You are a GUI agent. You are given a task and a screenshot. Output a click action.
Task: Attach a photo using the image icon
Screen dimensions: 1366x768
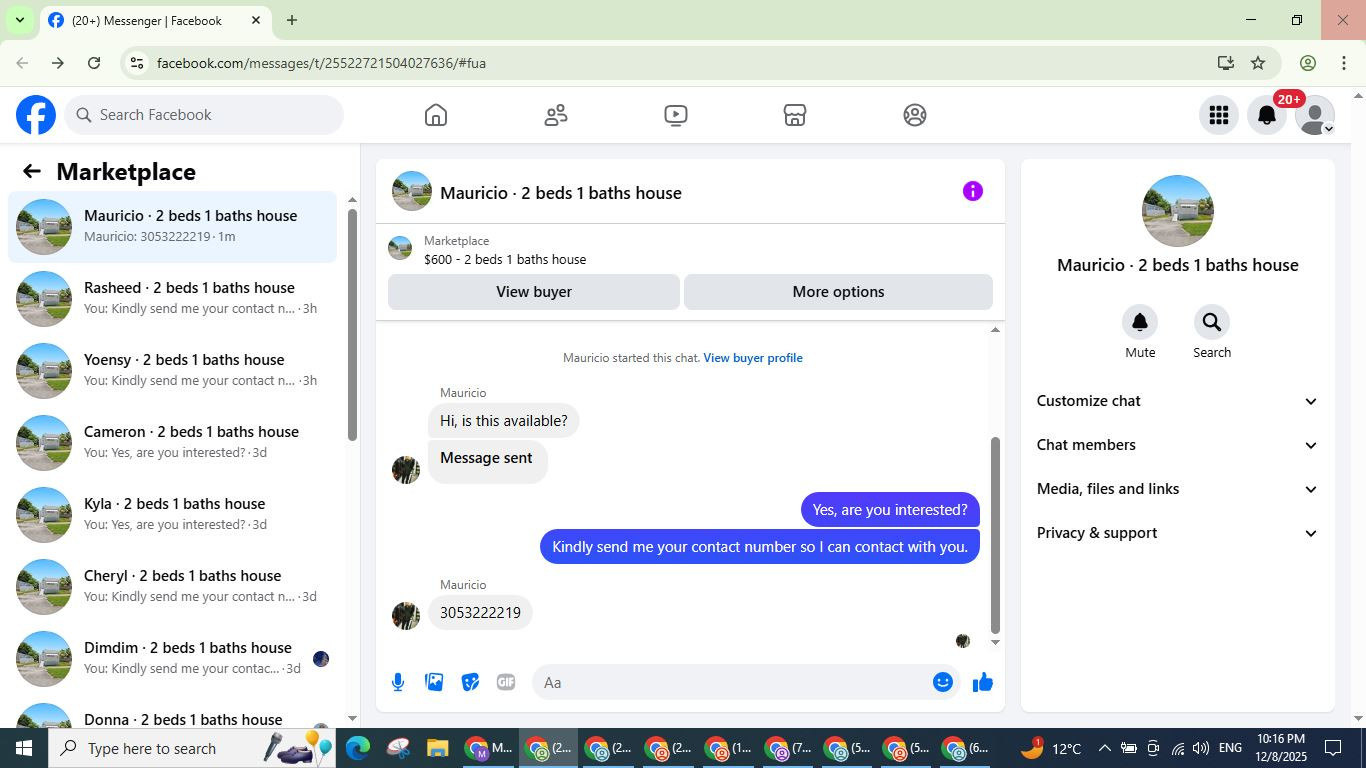(434, 682)
